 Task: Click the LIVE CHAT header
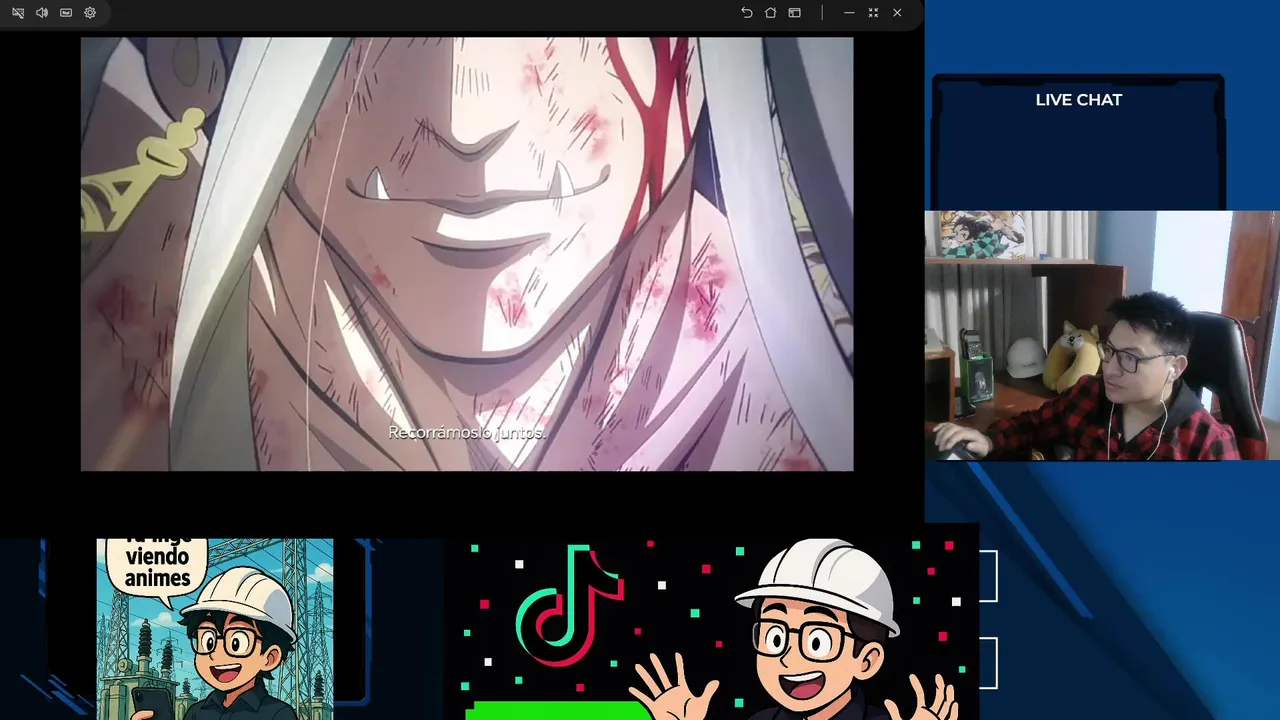[1079, 100]
